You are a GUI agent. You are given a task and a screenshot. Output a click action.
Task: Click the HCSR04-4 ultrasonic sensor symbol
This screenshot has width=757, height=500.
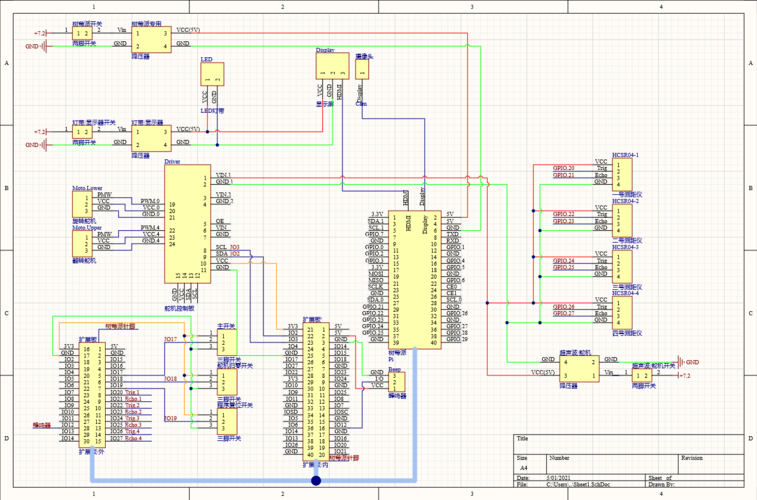(x=622, y=313)
